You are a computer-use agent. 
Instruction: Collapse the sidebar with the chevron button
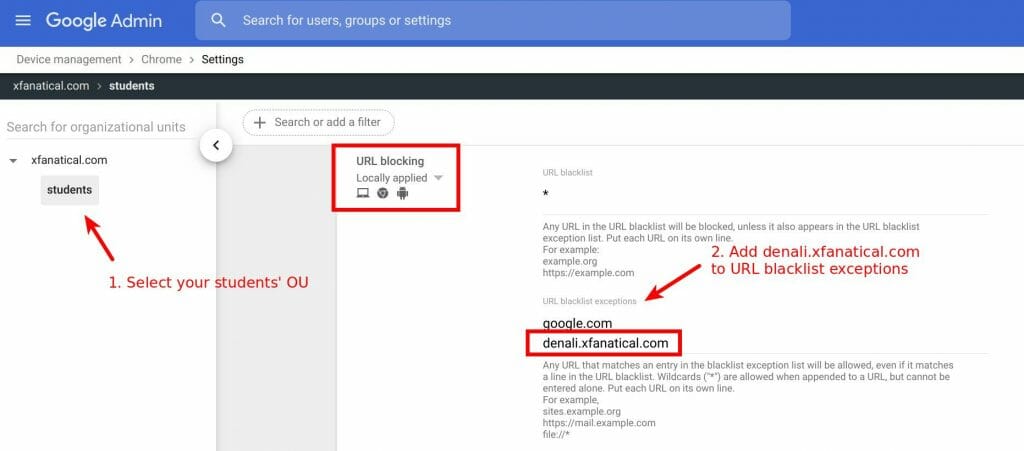point(216,146)
